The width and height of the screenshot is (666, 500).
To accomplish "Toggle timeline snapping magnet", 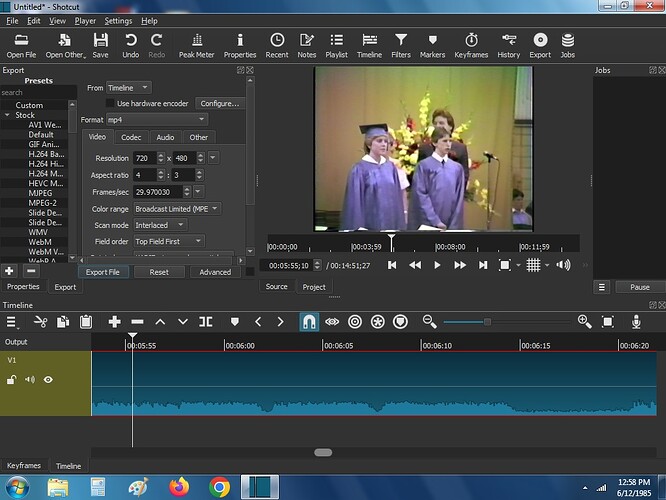I will 309,322.
